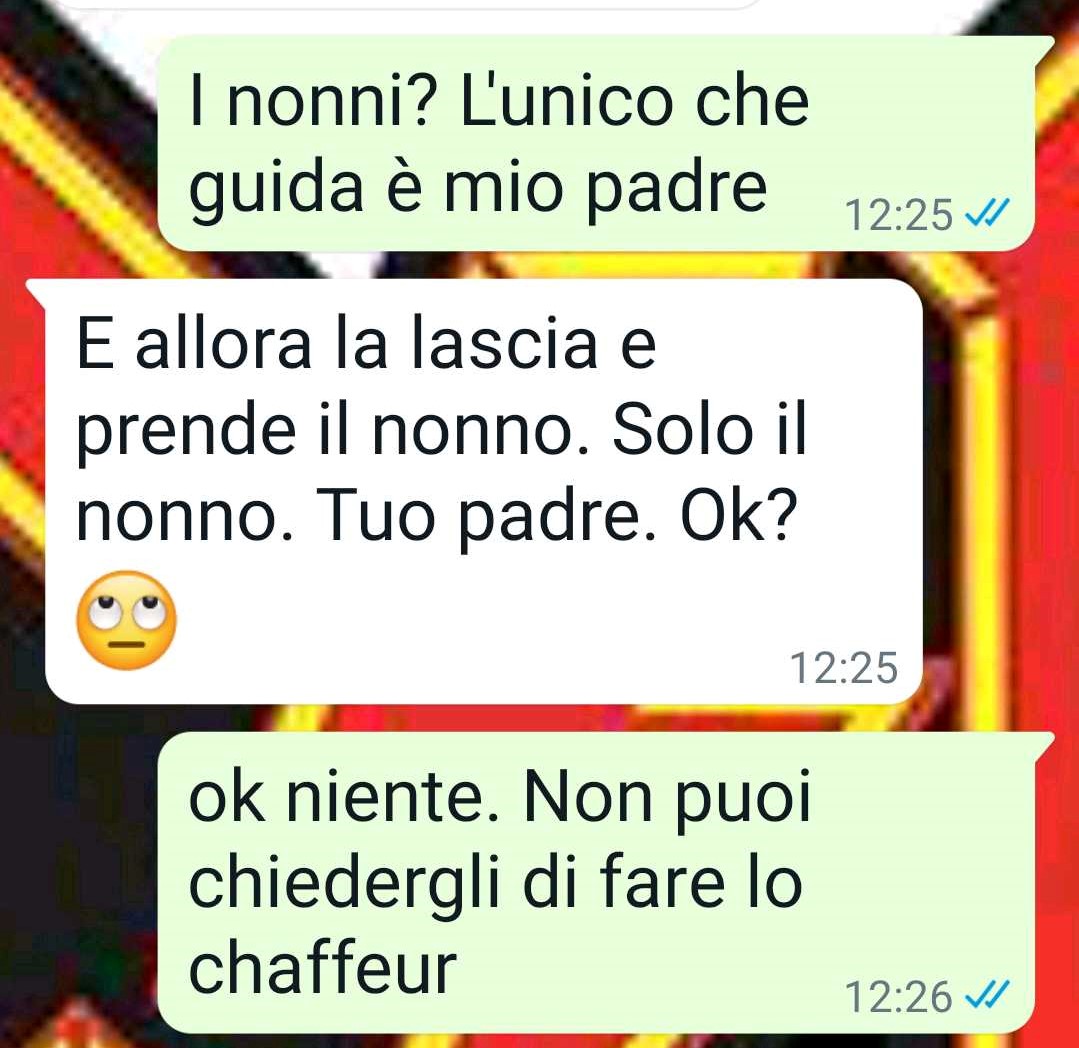Screen dimensions: 1079x1048
Task: Tap the "guida è mio padre" line
Action: point(478,189)
